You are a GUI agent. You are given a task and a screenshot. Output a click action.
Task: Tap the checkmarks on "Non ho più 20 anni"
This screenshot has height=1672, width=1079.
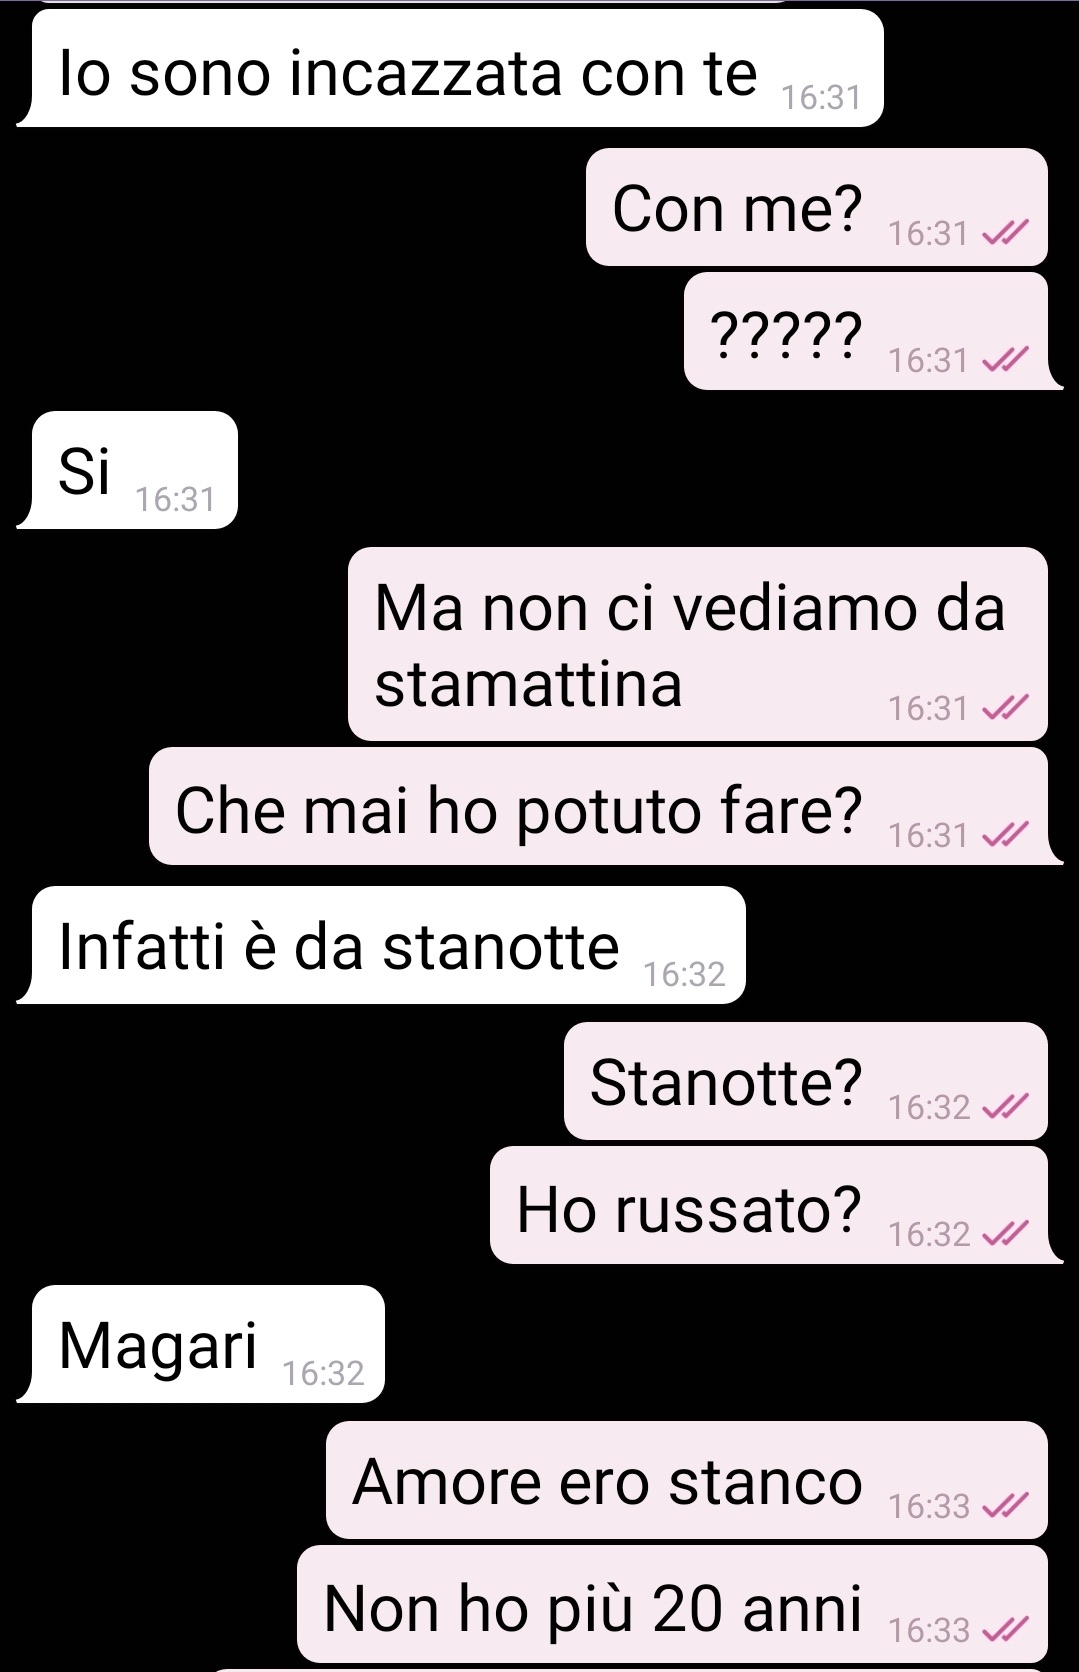click(x=1005, y=1630)
